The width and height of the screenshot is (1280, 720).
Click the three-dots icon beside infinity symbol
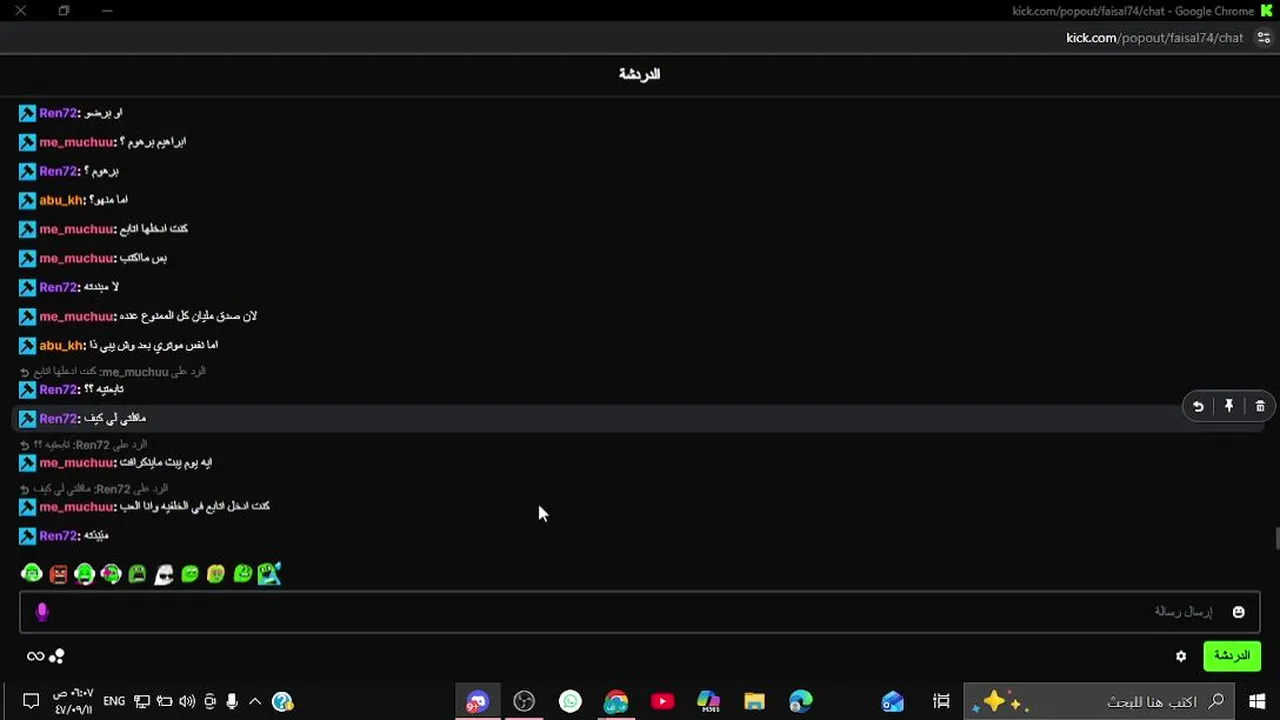tap(57, 656)
